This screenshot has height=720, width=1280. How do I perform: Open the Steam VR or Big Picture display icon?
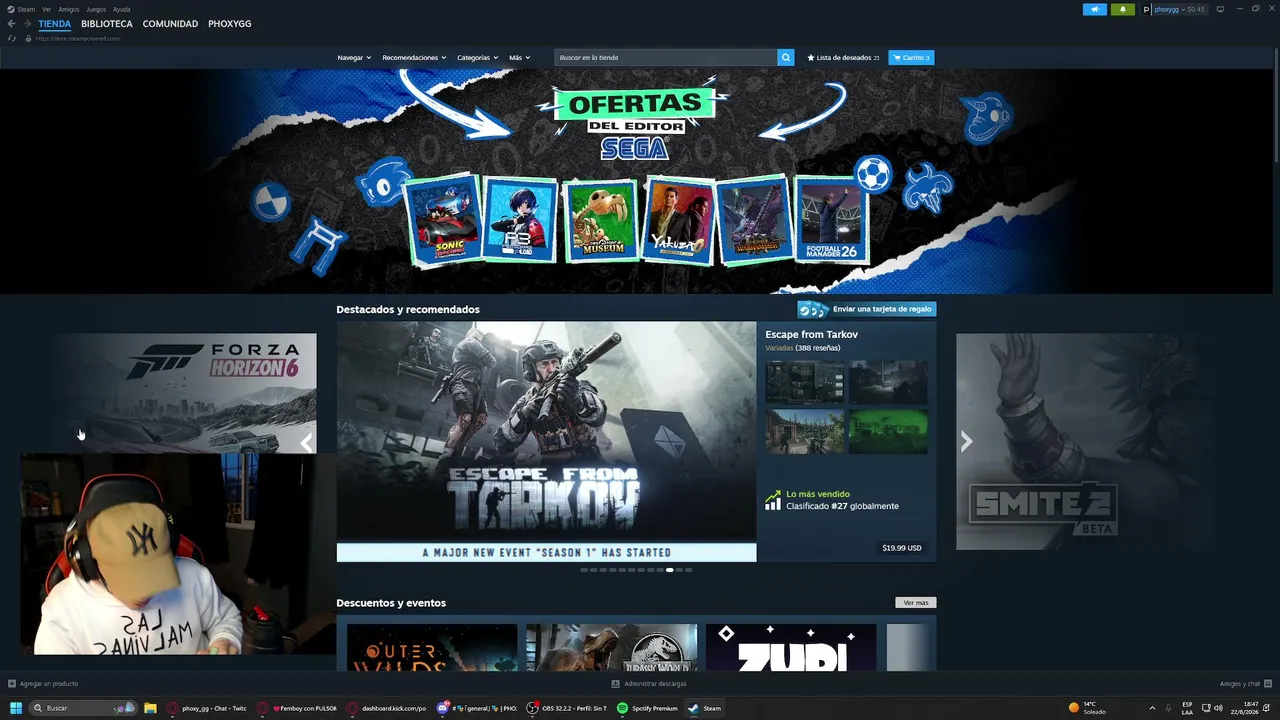click(x=1220, y=10)
